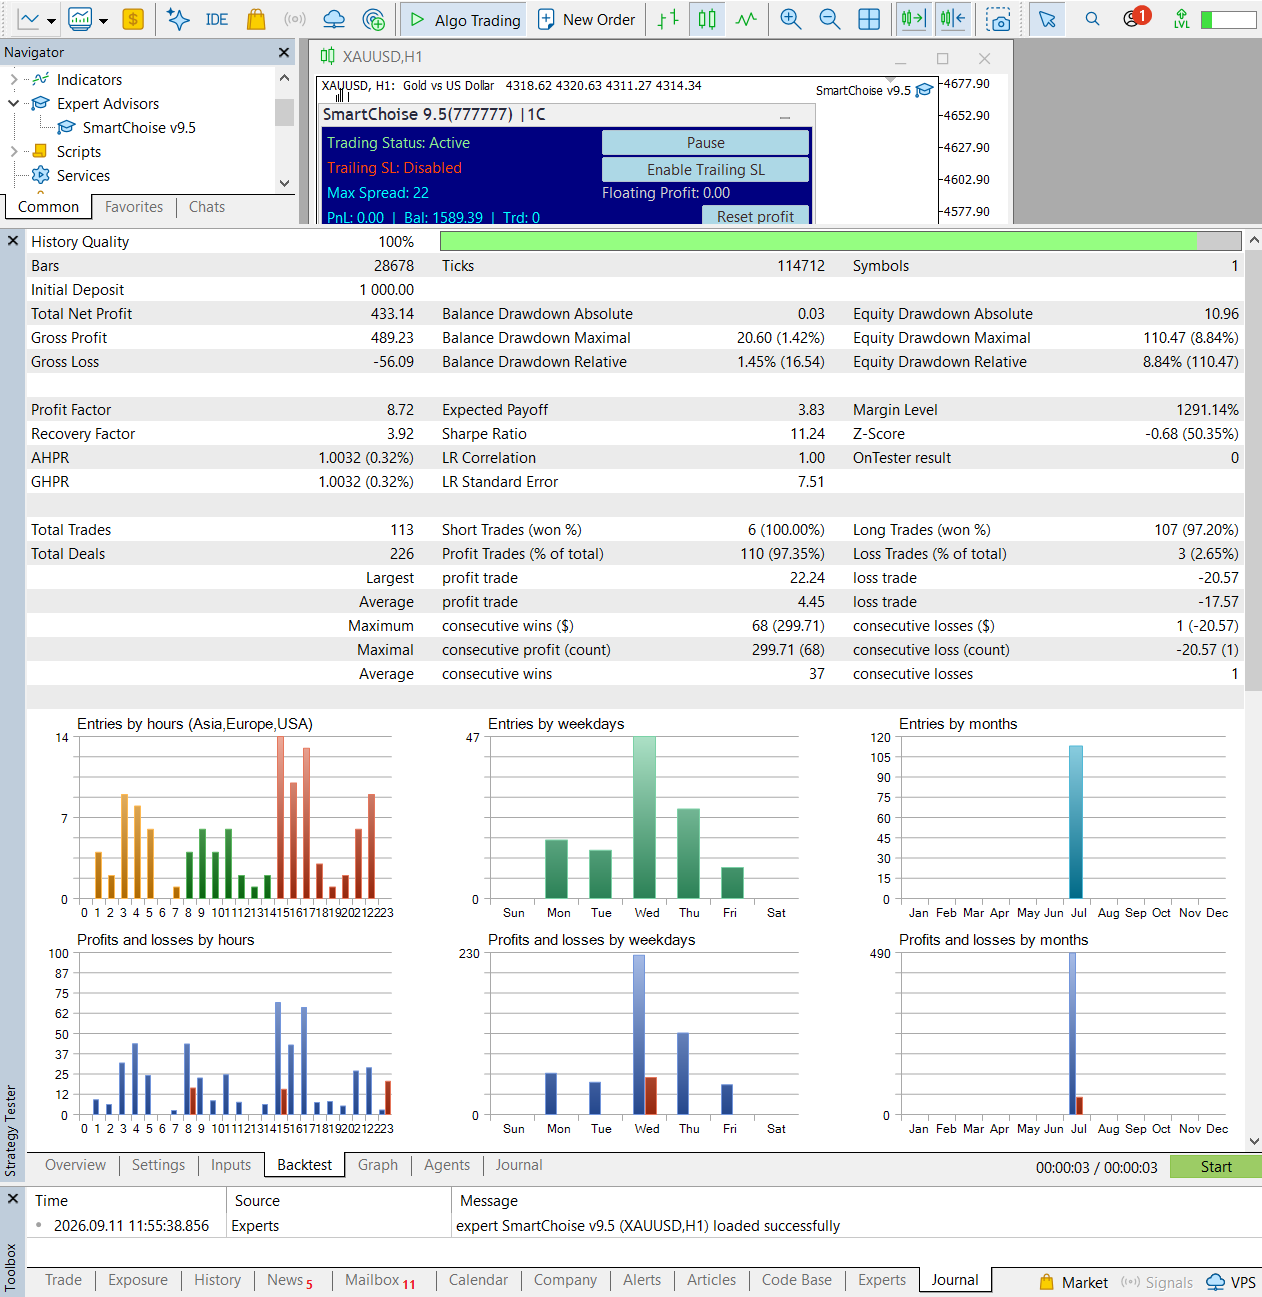Screen dimensions: 1262x1297
Task: Open the VPS cloud hosting toolbar icon
Action: pyautogui.click(x=334, y=19)
